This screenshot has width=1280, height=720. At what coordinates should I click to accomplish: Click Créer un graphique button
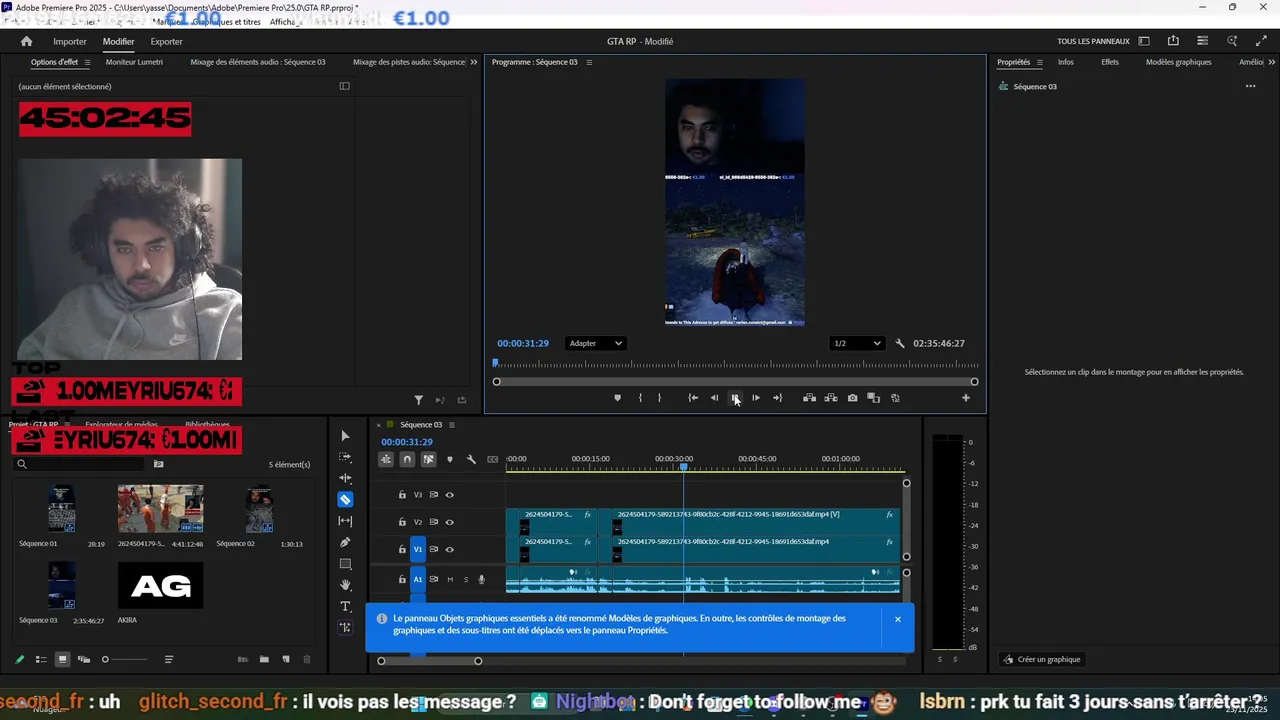[x=1042, y=659]
